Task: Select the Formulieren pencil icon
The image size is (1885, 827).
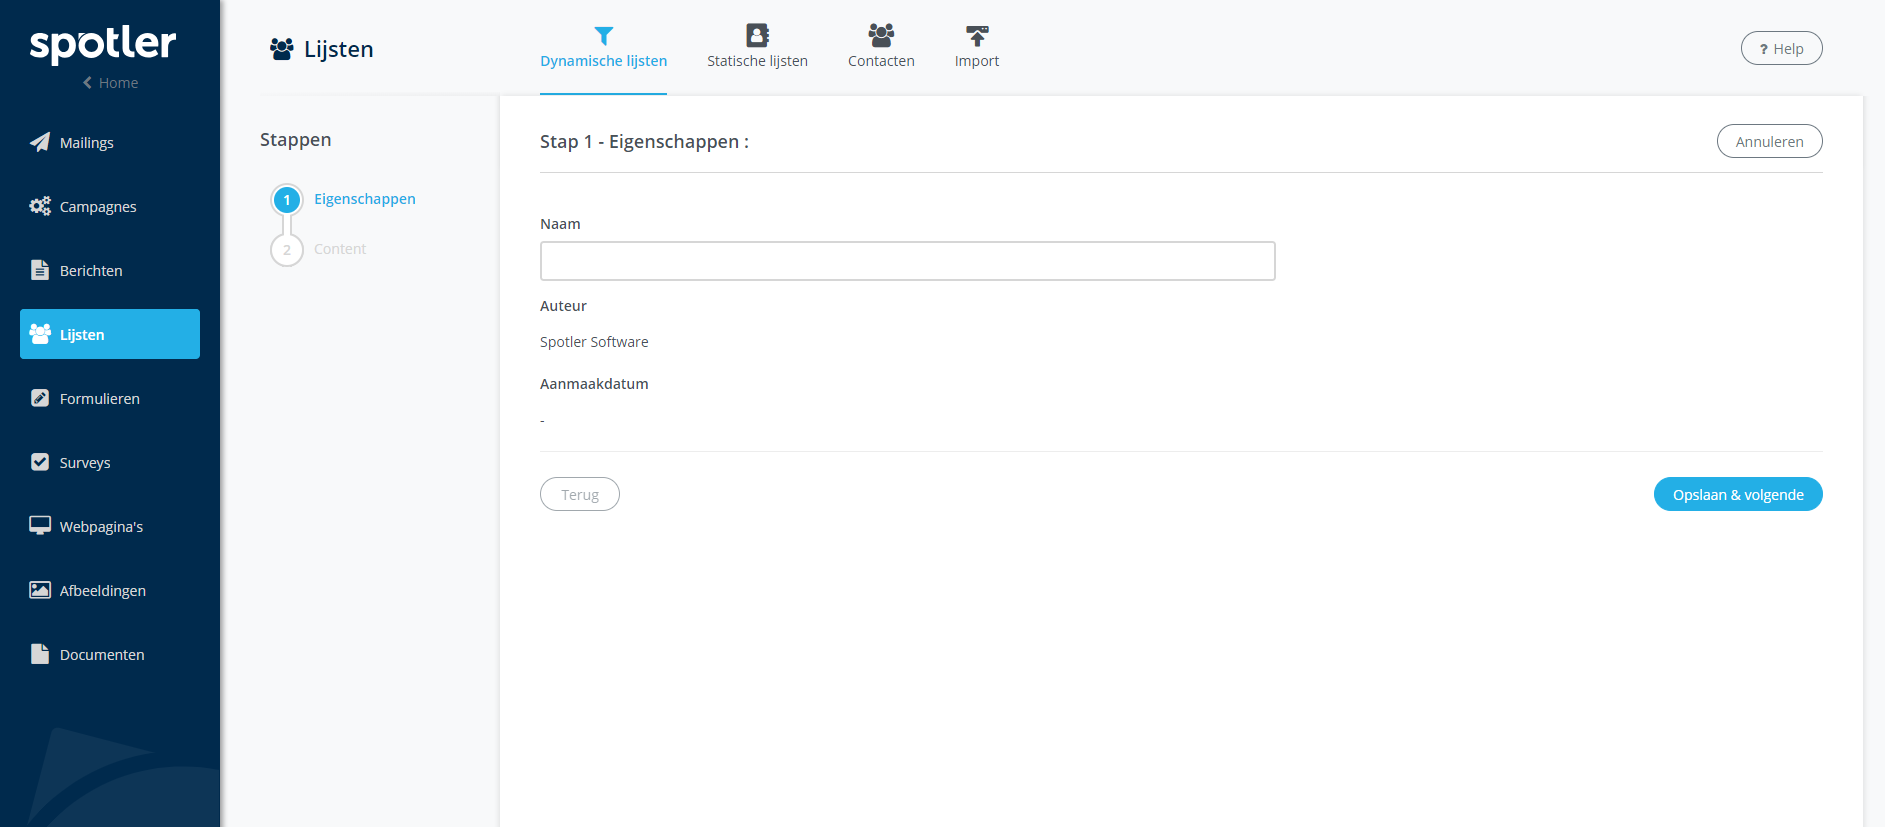Action: click(40, 398)
